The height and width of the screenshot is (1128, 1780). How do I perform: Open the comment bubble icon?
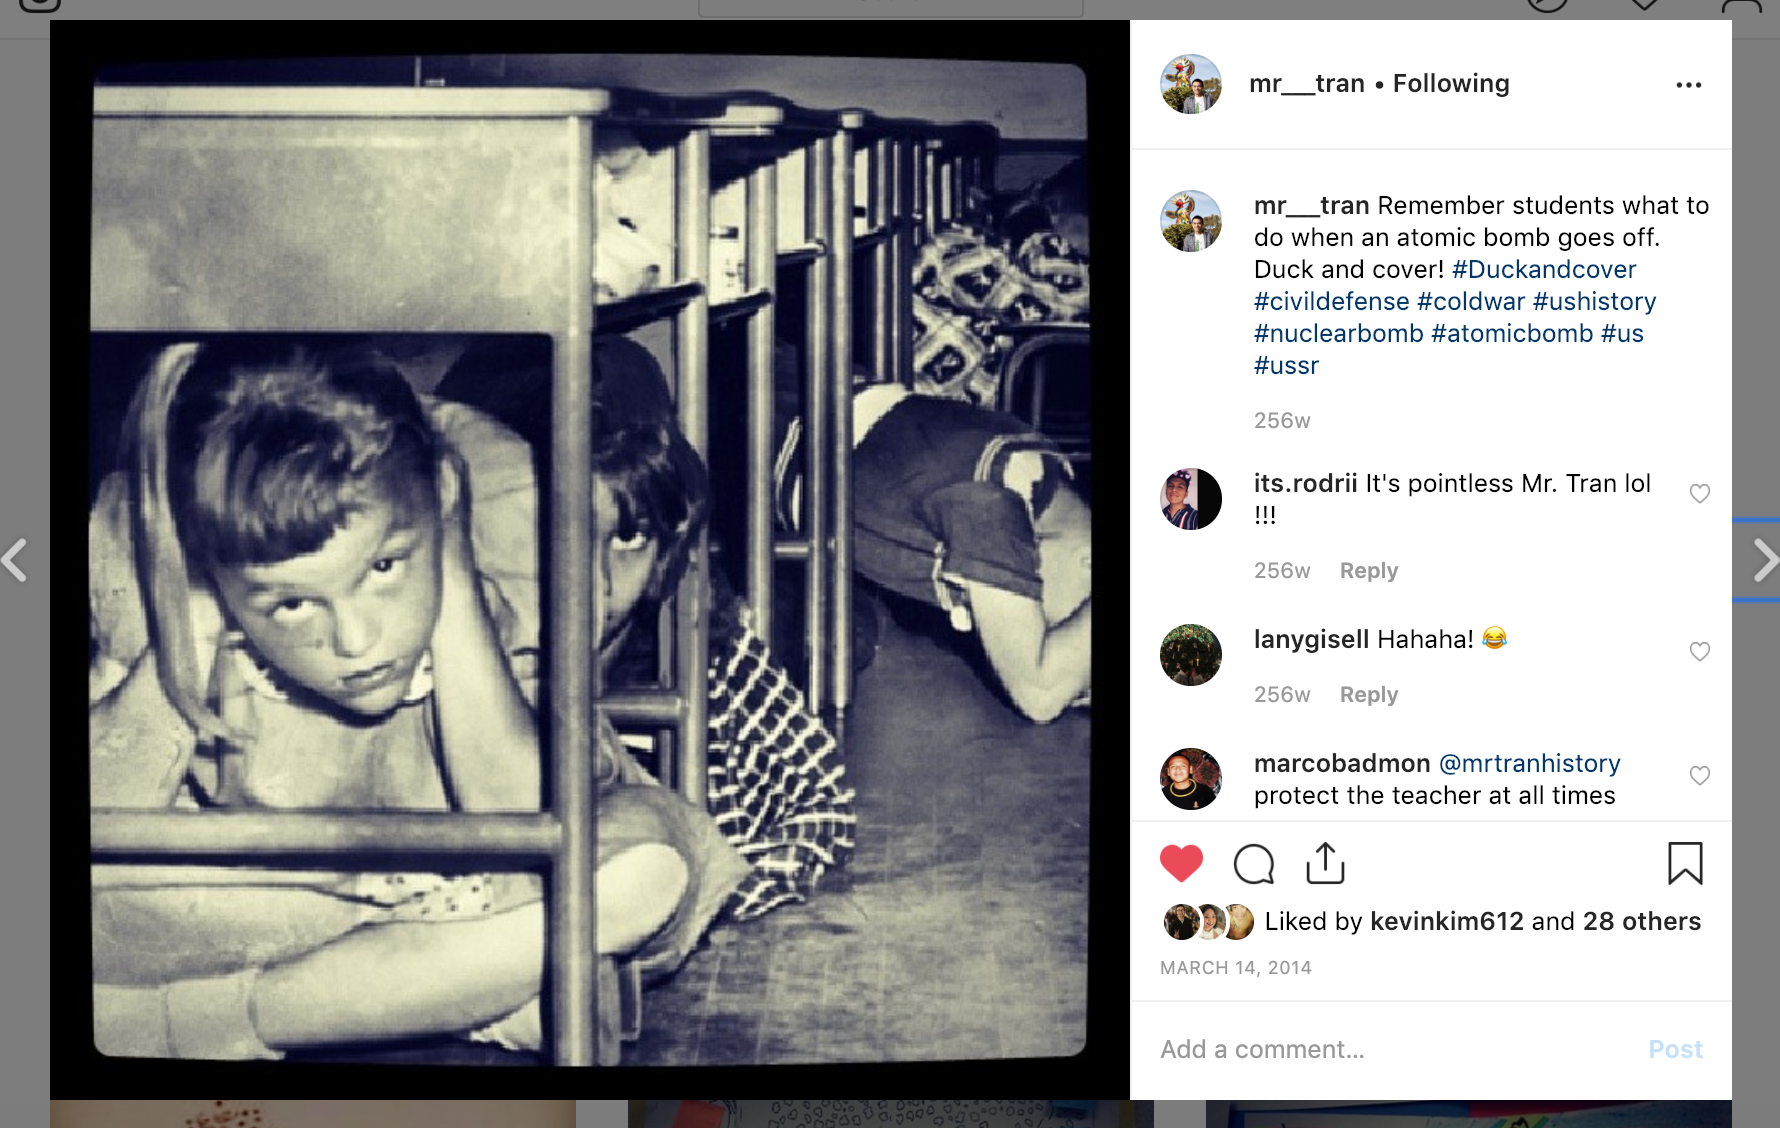click(x=1254, y=864)
